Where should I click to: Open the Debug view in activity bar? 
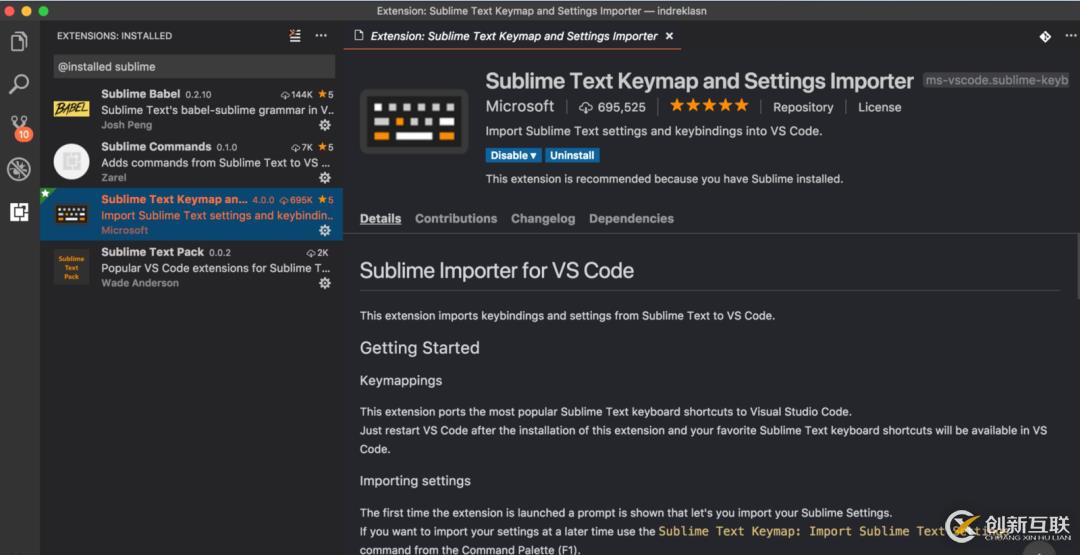[19, 169]
